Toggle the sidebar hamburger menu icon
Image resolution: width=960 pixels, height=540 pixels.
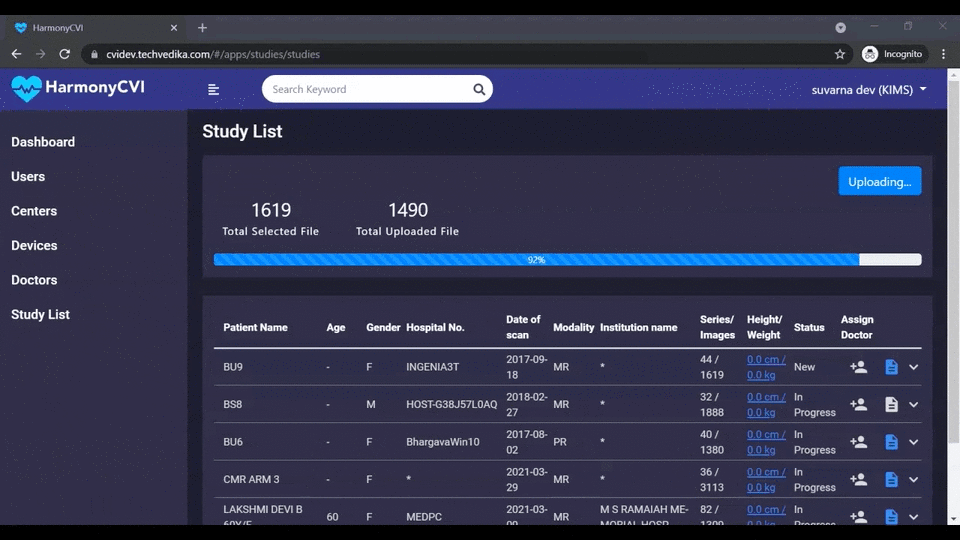coord(213,90)
